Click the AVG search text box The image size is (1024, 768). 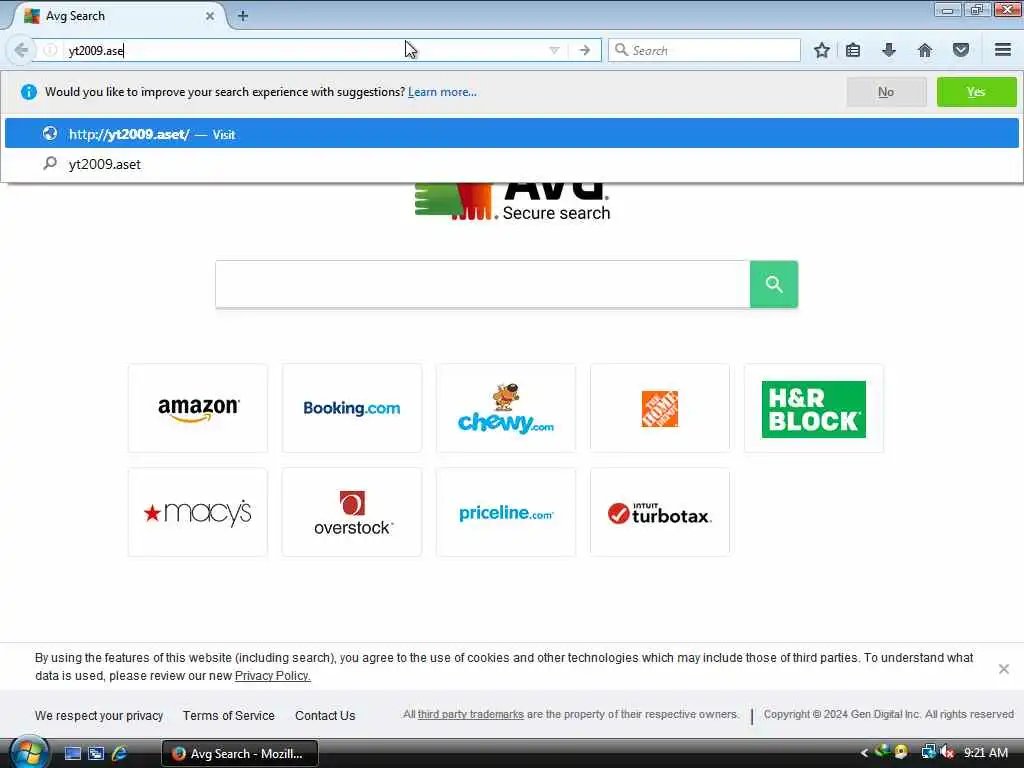click(x=483, y=284)
